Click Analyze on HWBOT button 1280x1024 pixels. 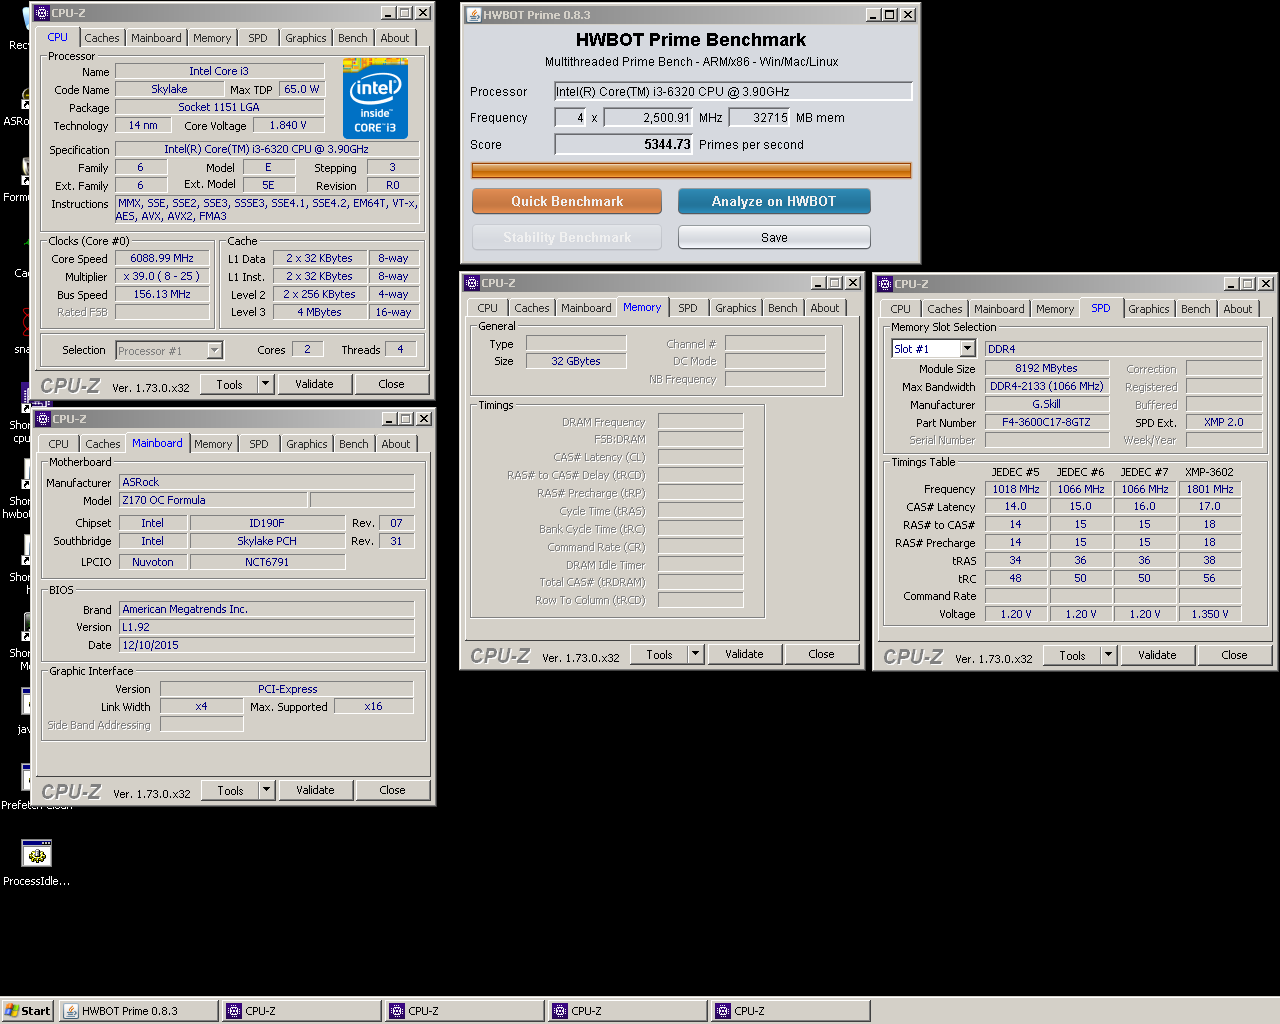[774, 201]
